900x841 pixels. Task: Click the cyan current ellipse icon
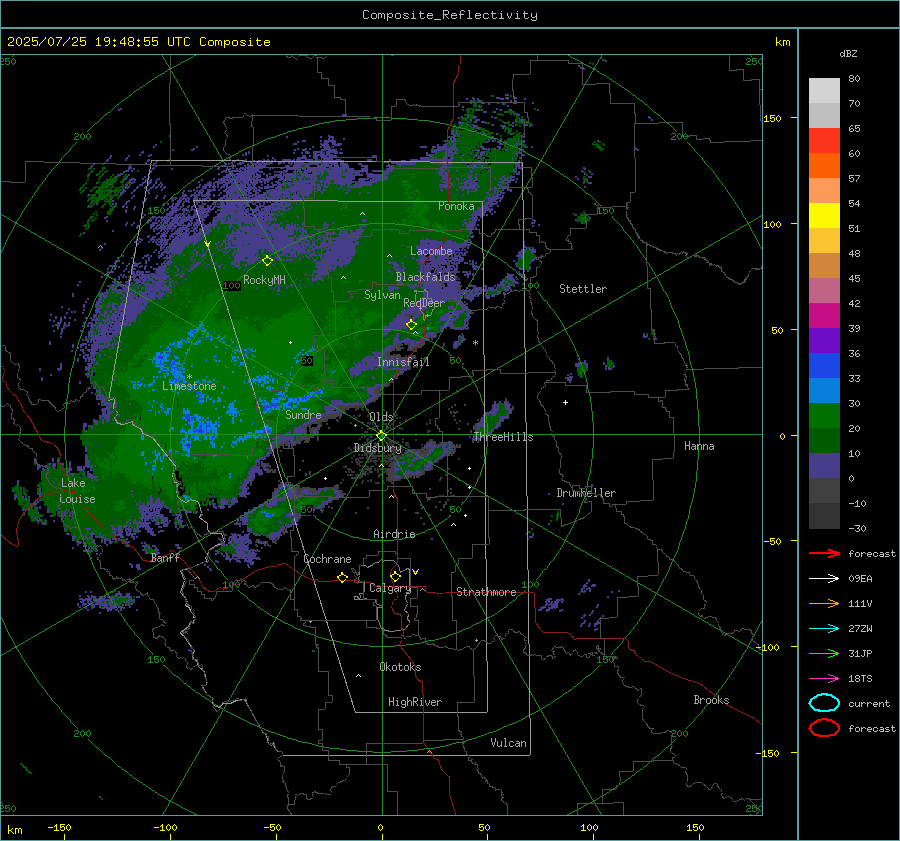(824, 703)
